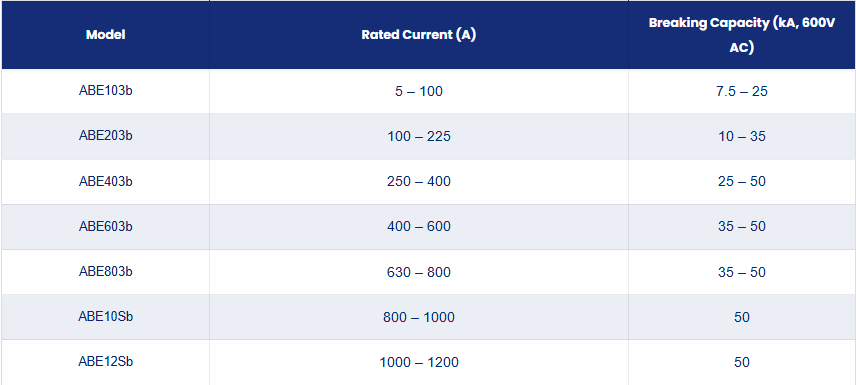The width and height of the screenshot is (856, 385).
Task: Select the ABE12Sb model cell
Action: point(105,362)
